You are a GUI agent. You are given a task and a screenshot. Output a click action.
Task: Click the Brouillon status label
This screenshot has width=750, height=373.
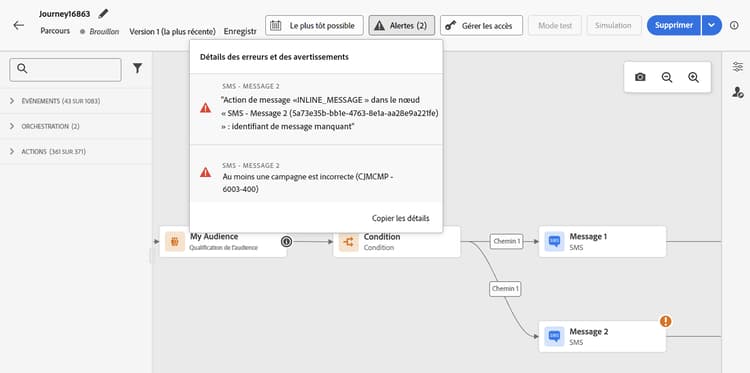[x=104, y=32]
